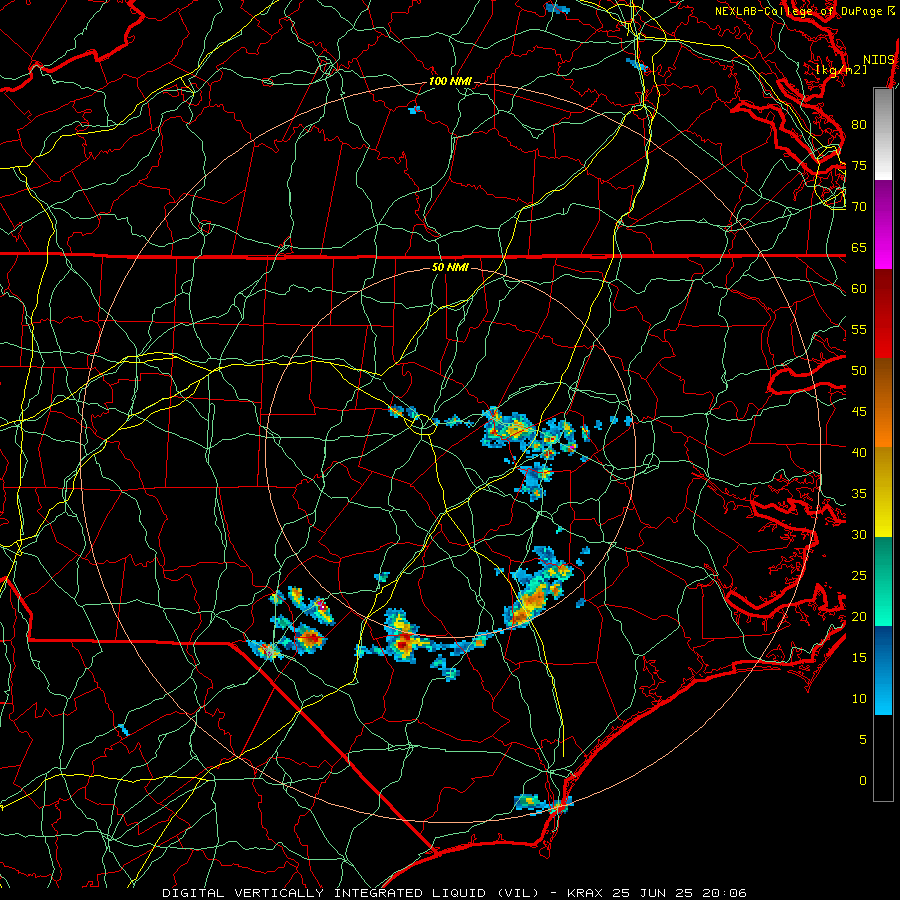Click the 60 value on the color scale
Viewport: 900px width, 900px height.
859,289
